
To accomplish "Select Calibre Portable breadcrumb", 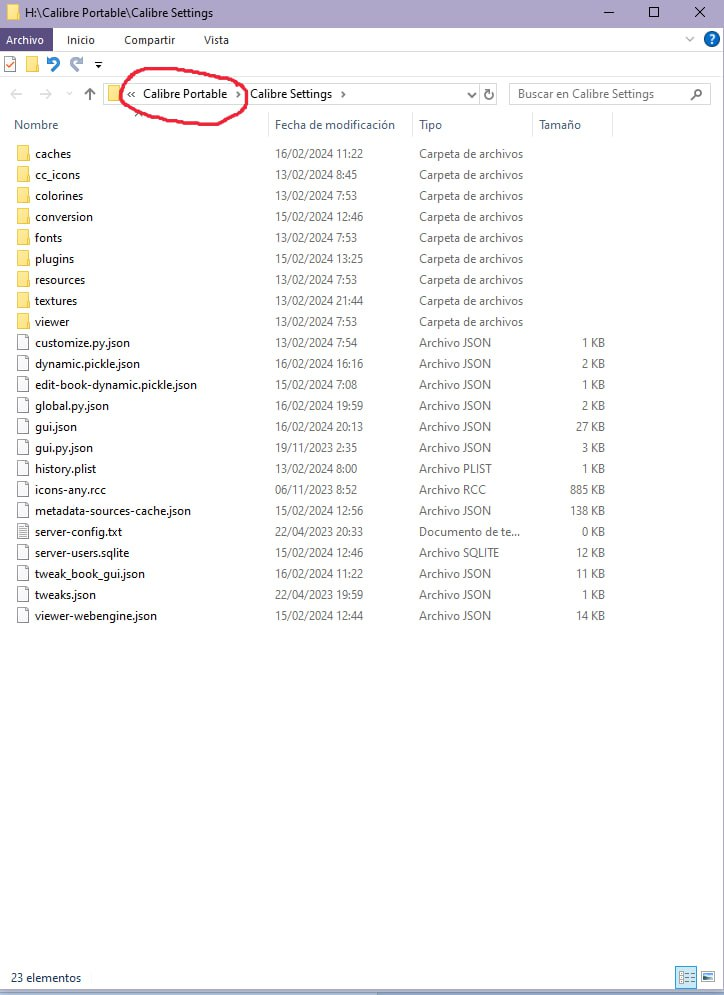I will tap(185, 94).
